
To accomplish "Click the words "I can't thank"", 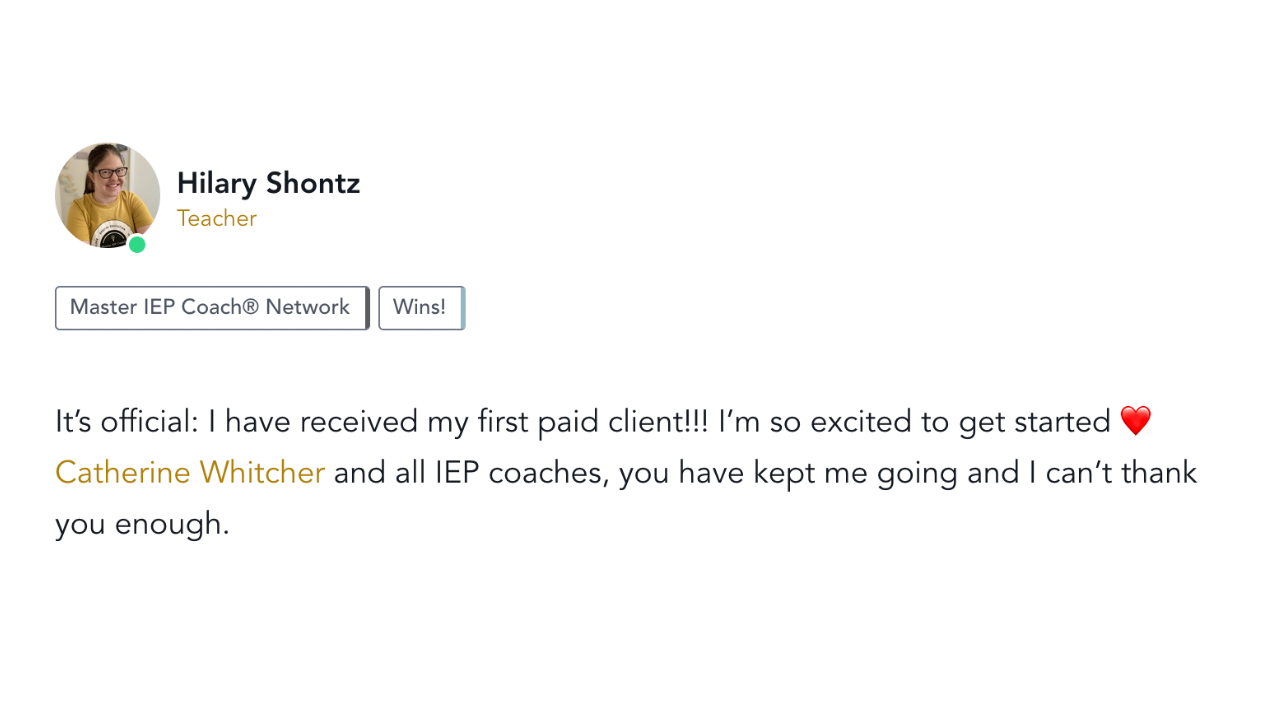I will [x=1113, y=472].
